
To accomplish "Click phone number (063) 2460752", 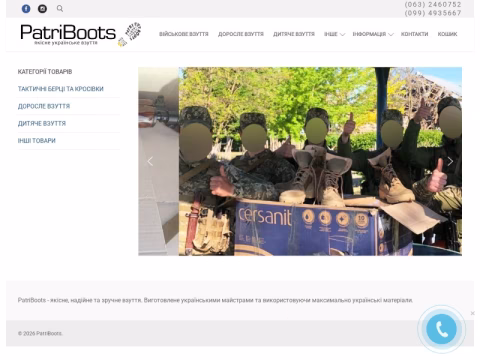I will coord(433,4).
